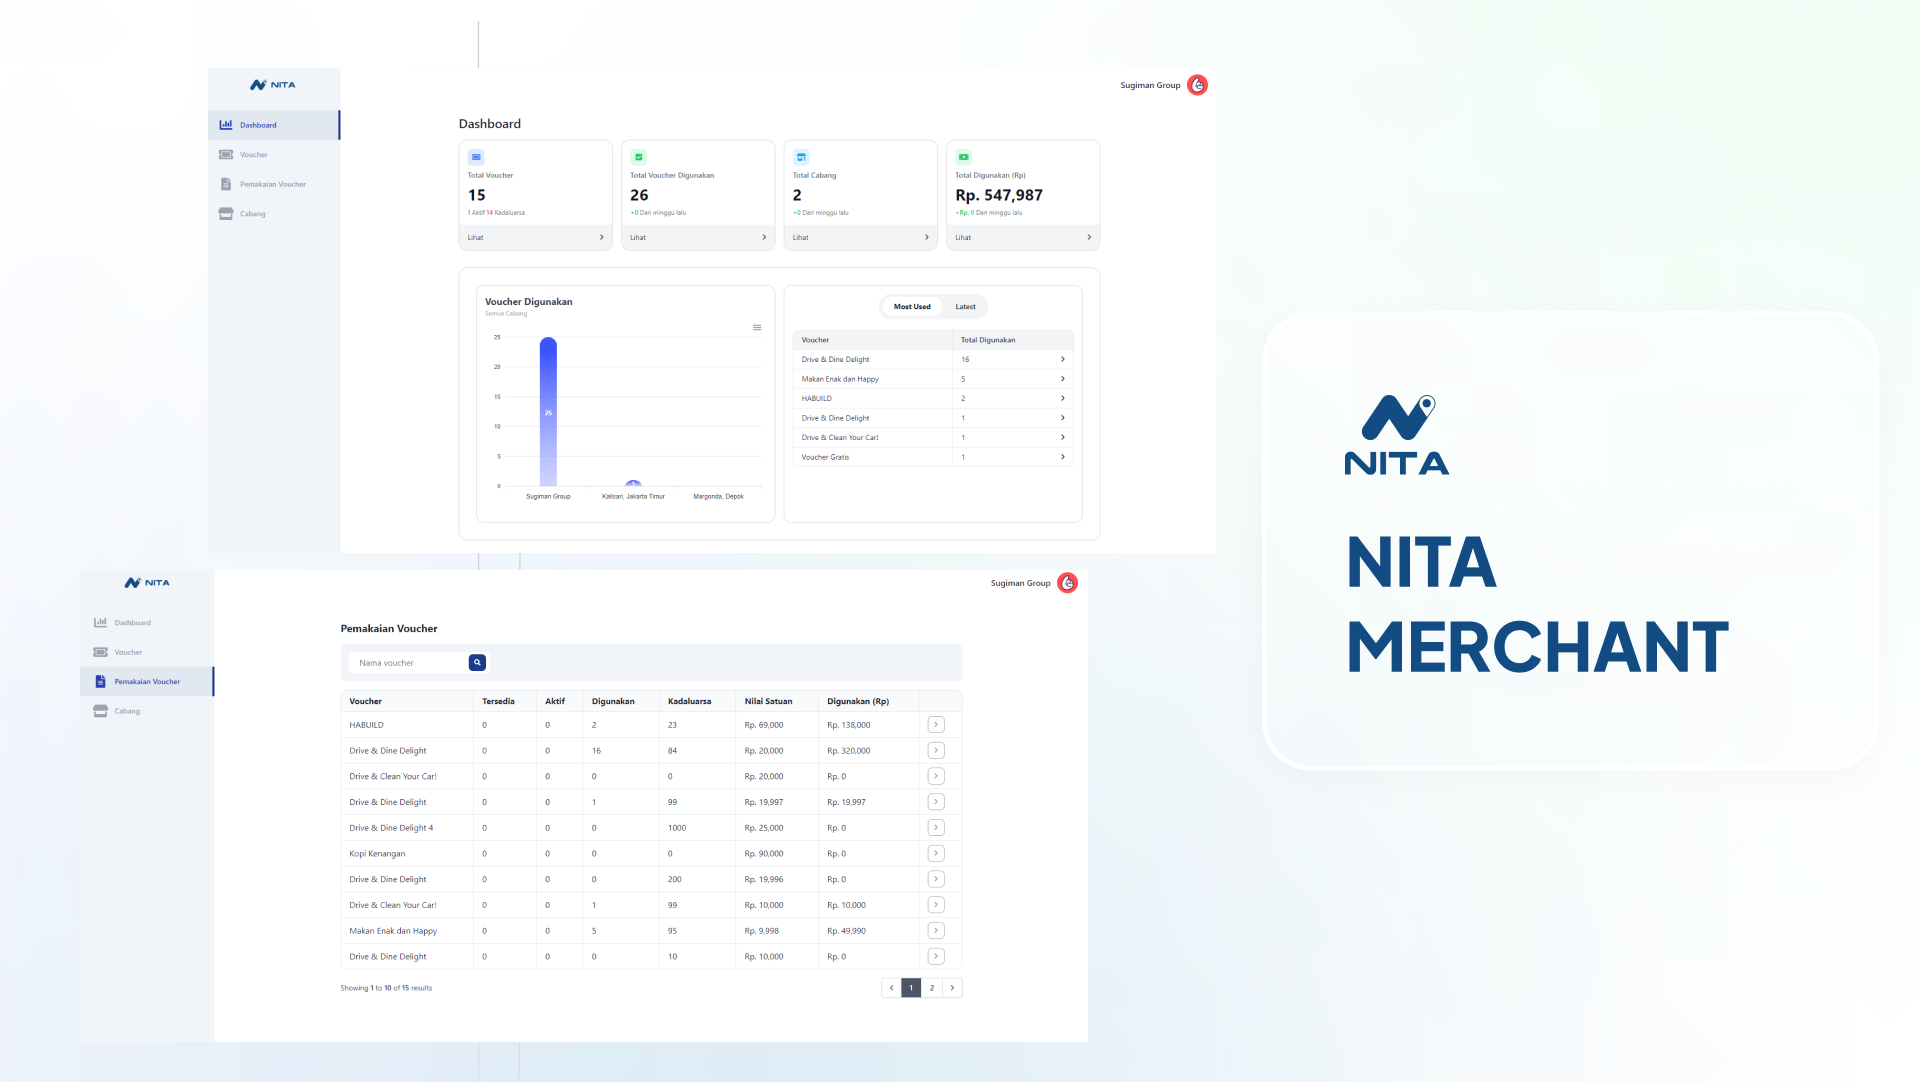Click the tall Sugiman Group chart bar
The height and width of the screenshot is (1082, 1920).
(x=548, y=412)
